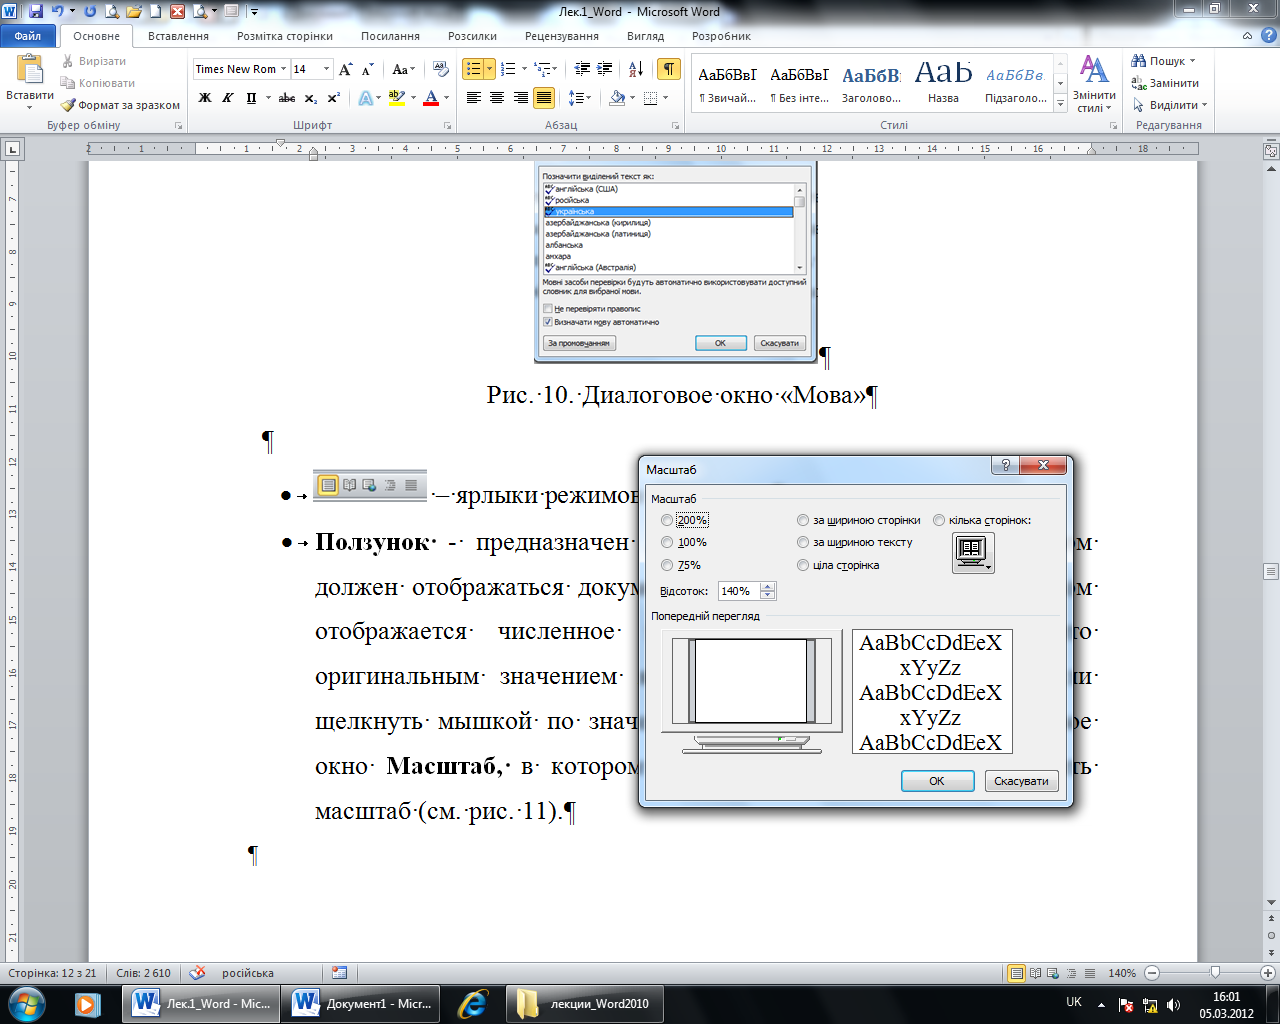Open the Файл tab
This screenshot has height=1024, width=1280.
click(28, 36)
